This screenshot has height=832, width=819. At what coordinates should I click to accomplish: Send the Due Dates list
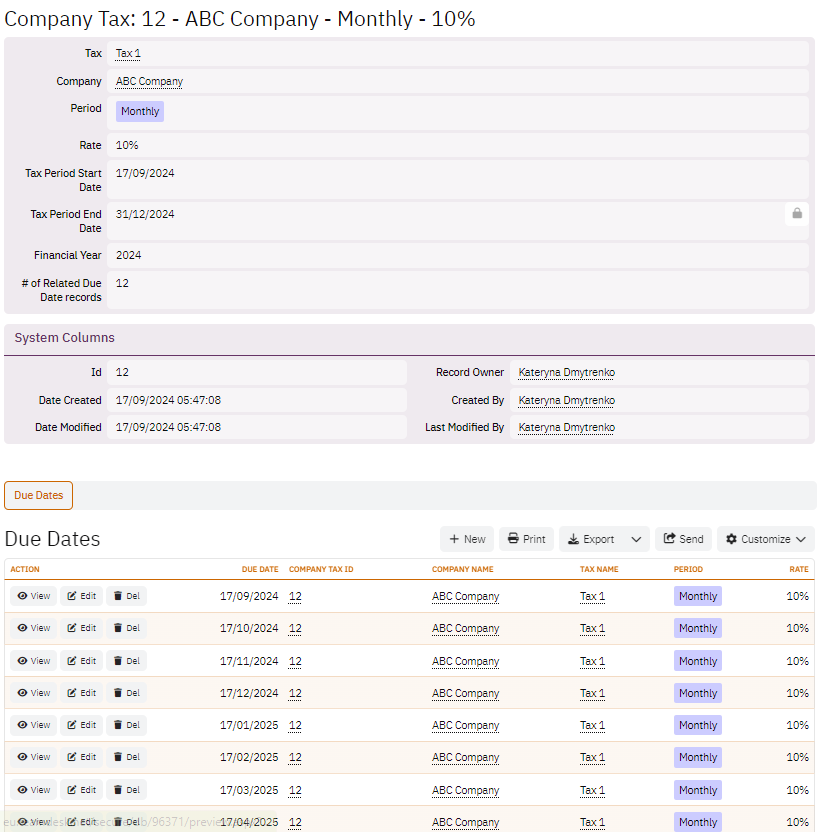click(x=683, y=539)
